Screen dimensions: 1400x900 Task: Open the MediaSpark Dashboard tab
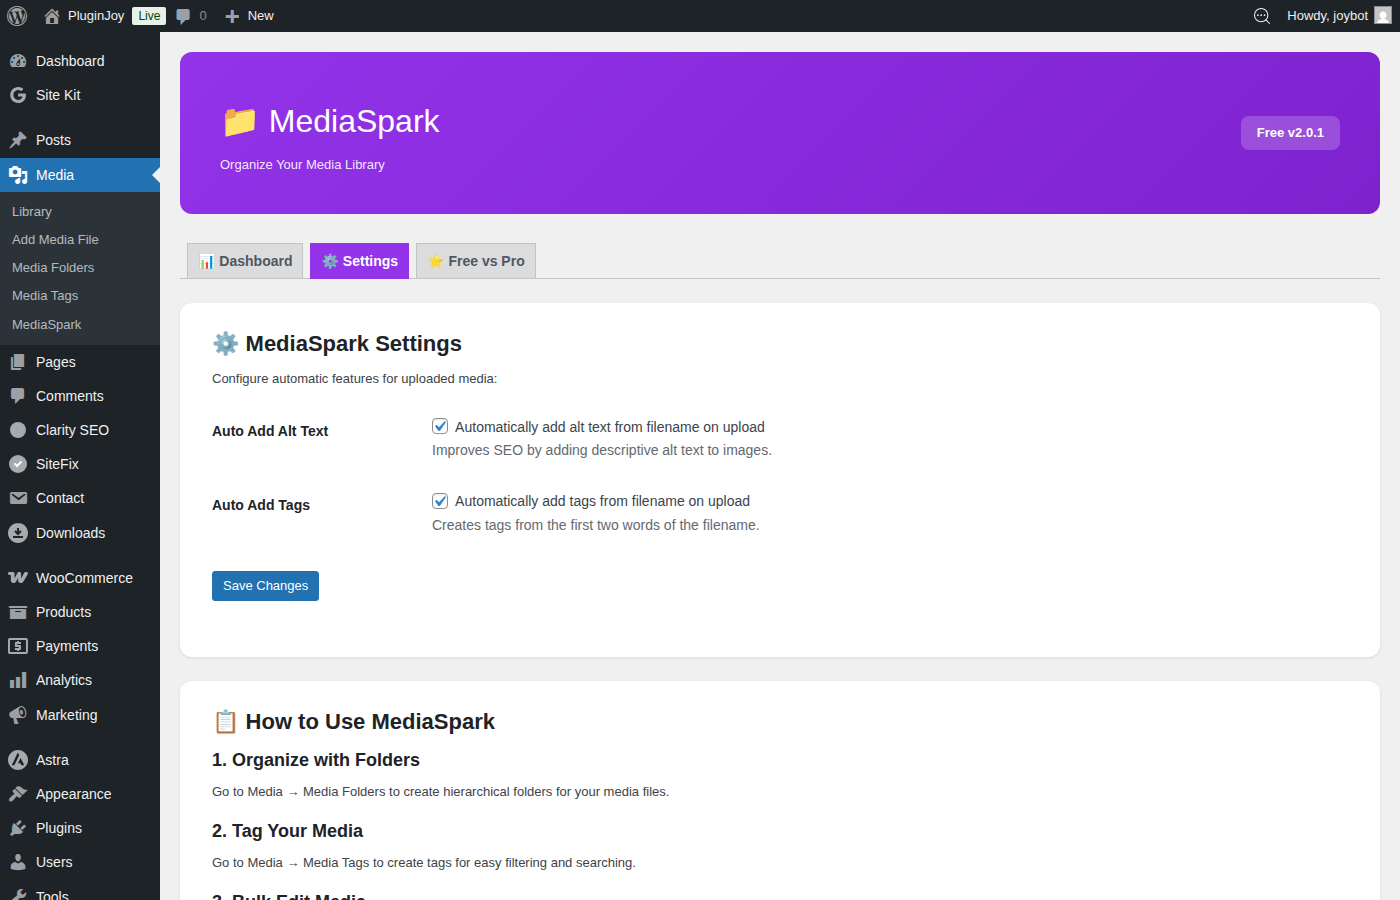point(245,260)
